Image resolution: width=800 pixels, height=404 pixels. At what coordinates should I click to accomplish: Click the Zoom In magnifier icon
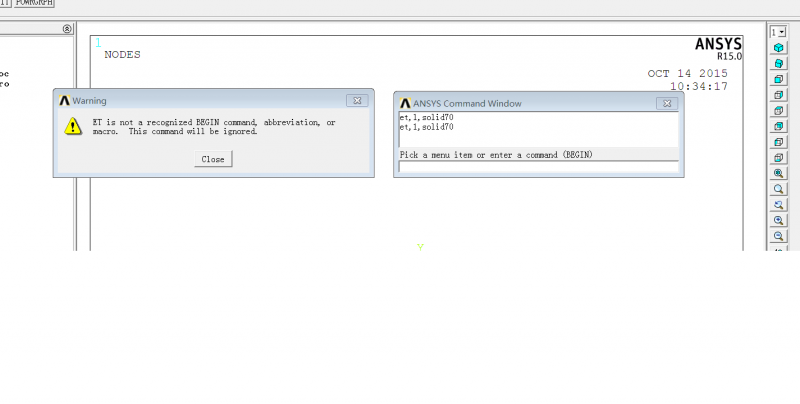click(779, 220)
